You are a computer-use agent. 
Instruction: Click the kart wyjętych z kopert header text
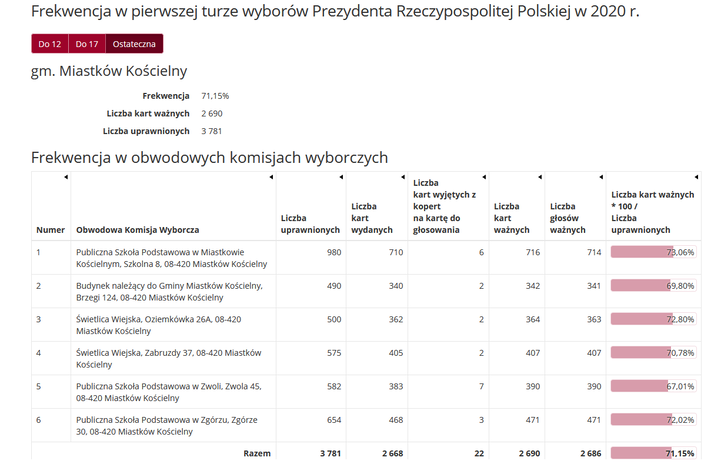pyautogui.click(x=444, y=206)
